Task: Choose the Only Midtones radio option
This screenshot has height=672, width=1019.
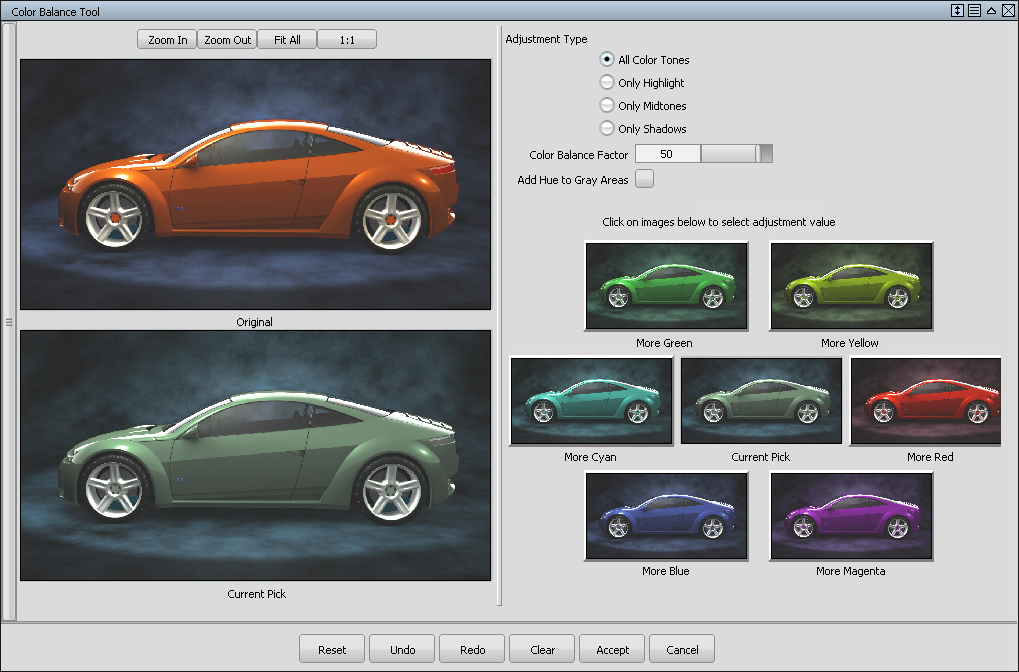Action: click(607, 106)
